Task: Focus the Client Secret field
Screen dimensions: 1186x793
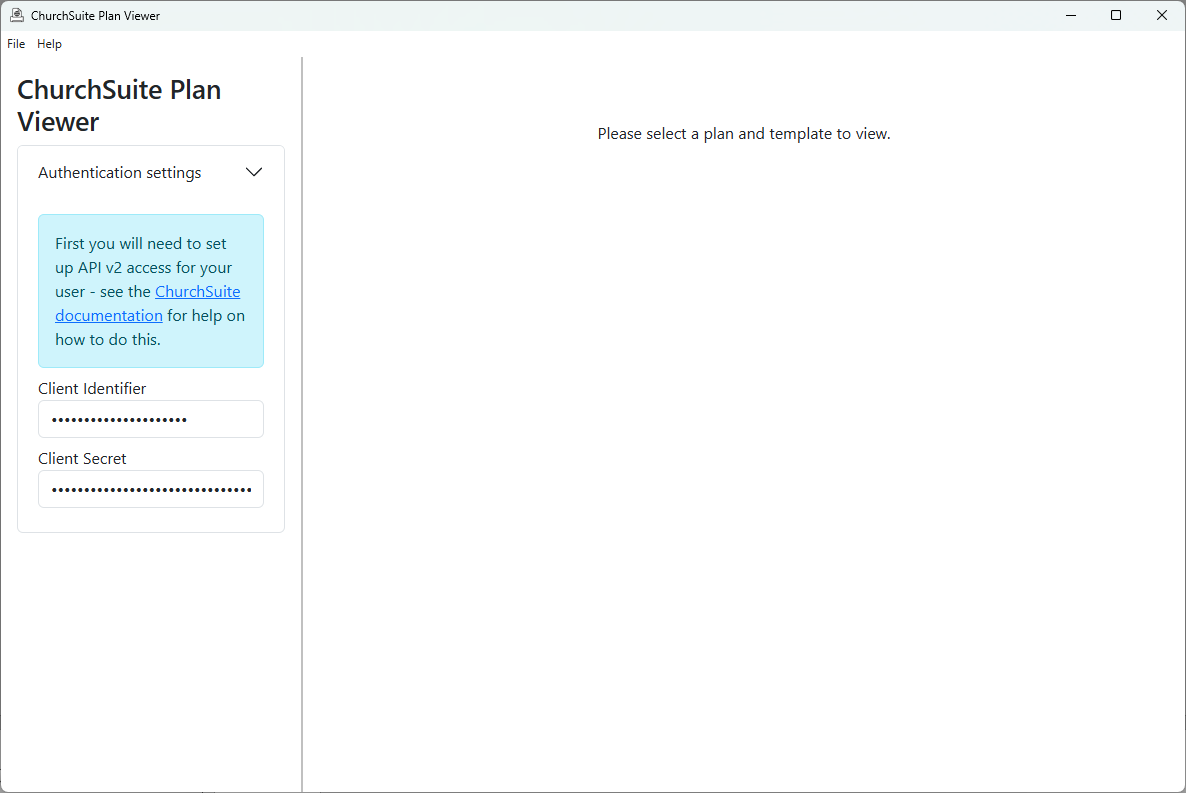Action: (151, 489)
